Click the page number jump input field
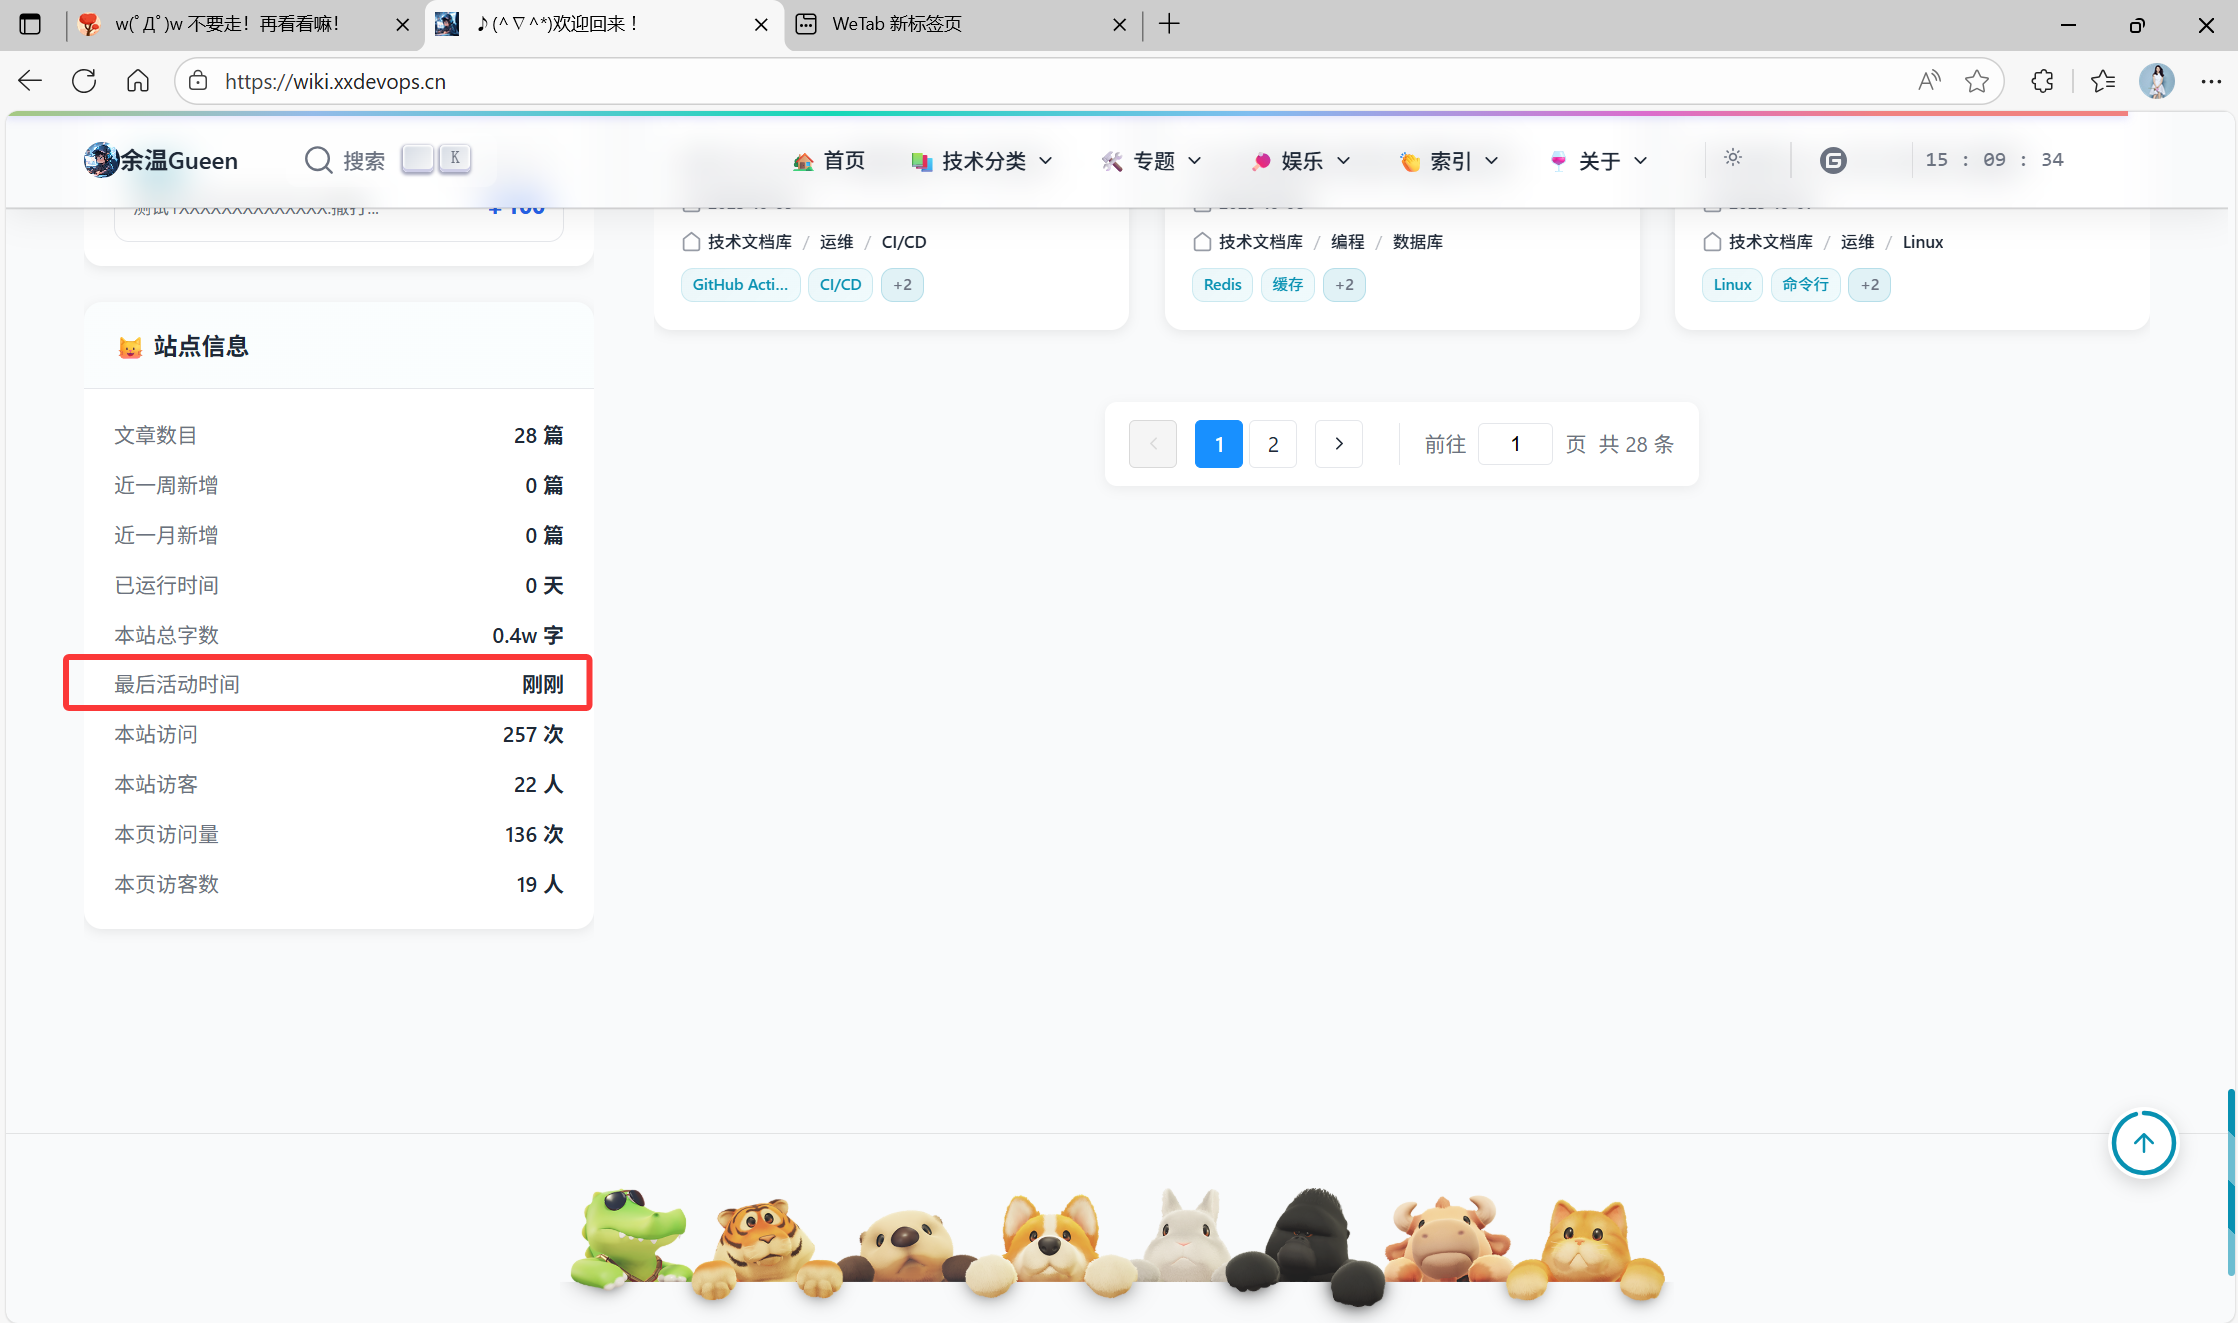Image resolution: width=2238 pixels, height=1323 pixels. (1514, 444)
